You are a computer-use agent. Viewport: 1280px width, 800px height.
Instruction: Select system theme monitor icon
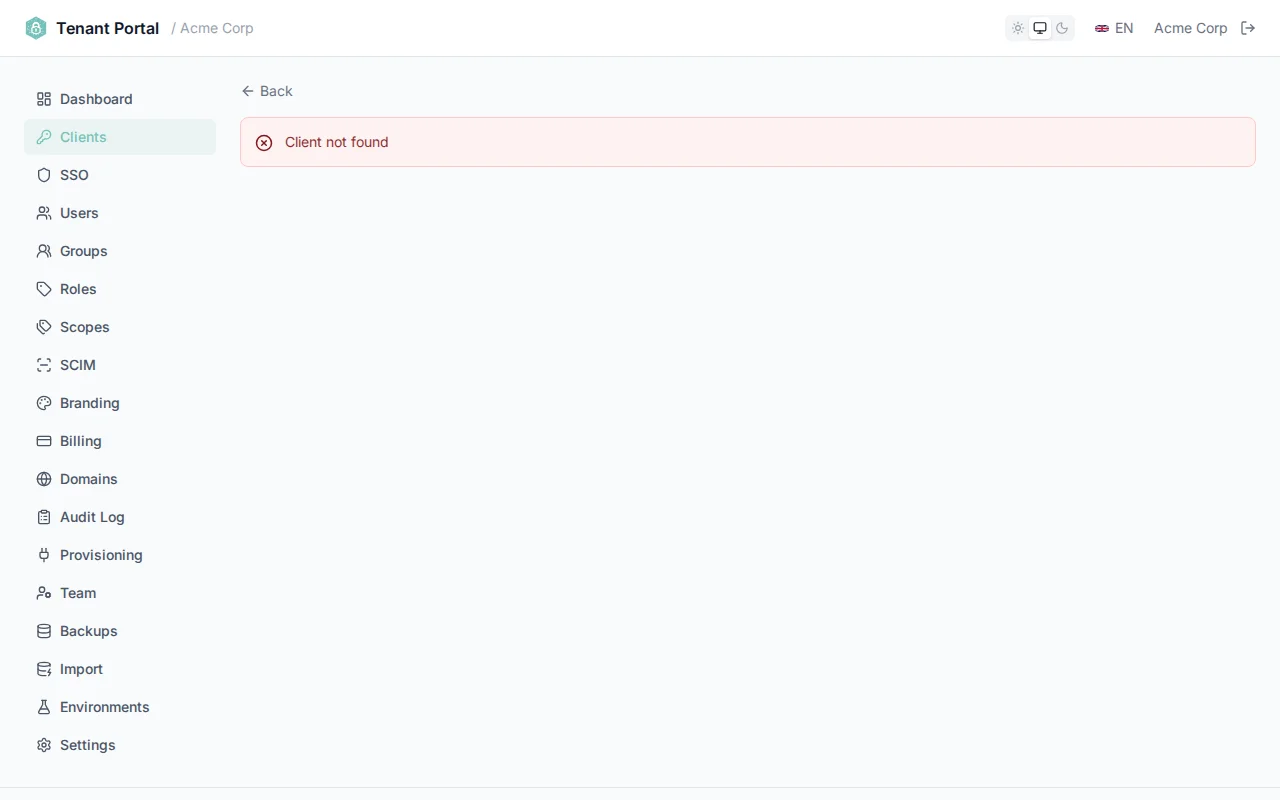click(x=1040, y=28)
